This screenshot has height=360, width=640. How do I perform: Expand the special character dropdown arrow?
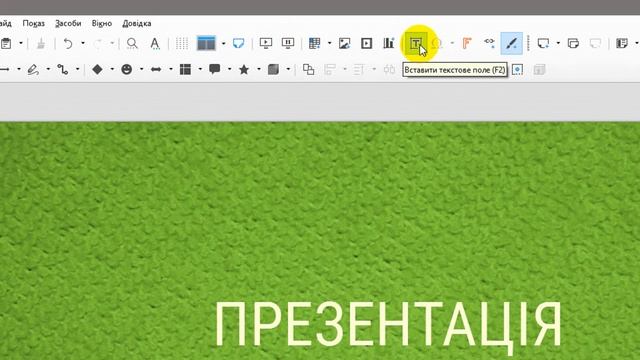[452, 43]
